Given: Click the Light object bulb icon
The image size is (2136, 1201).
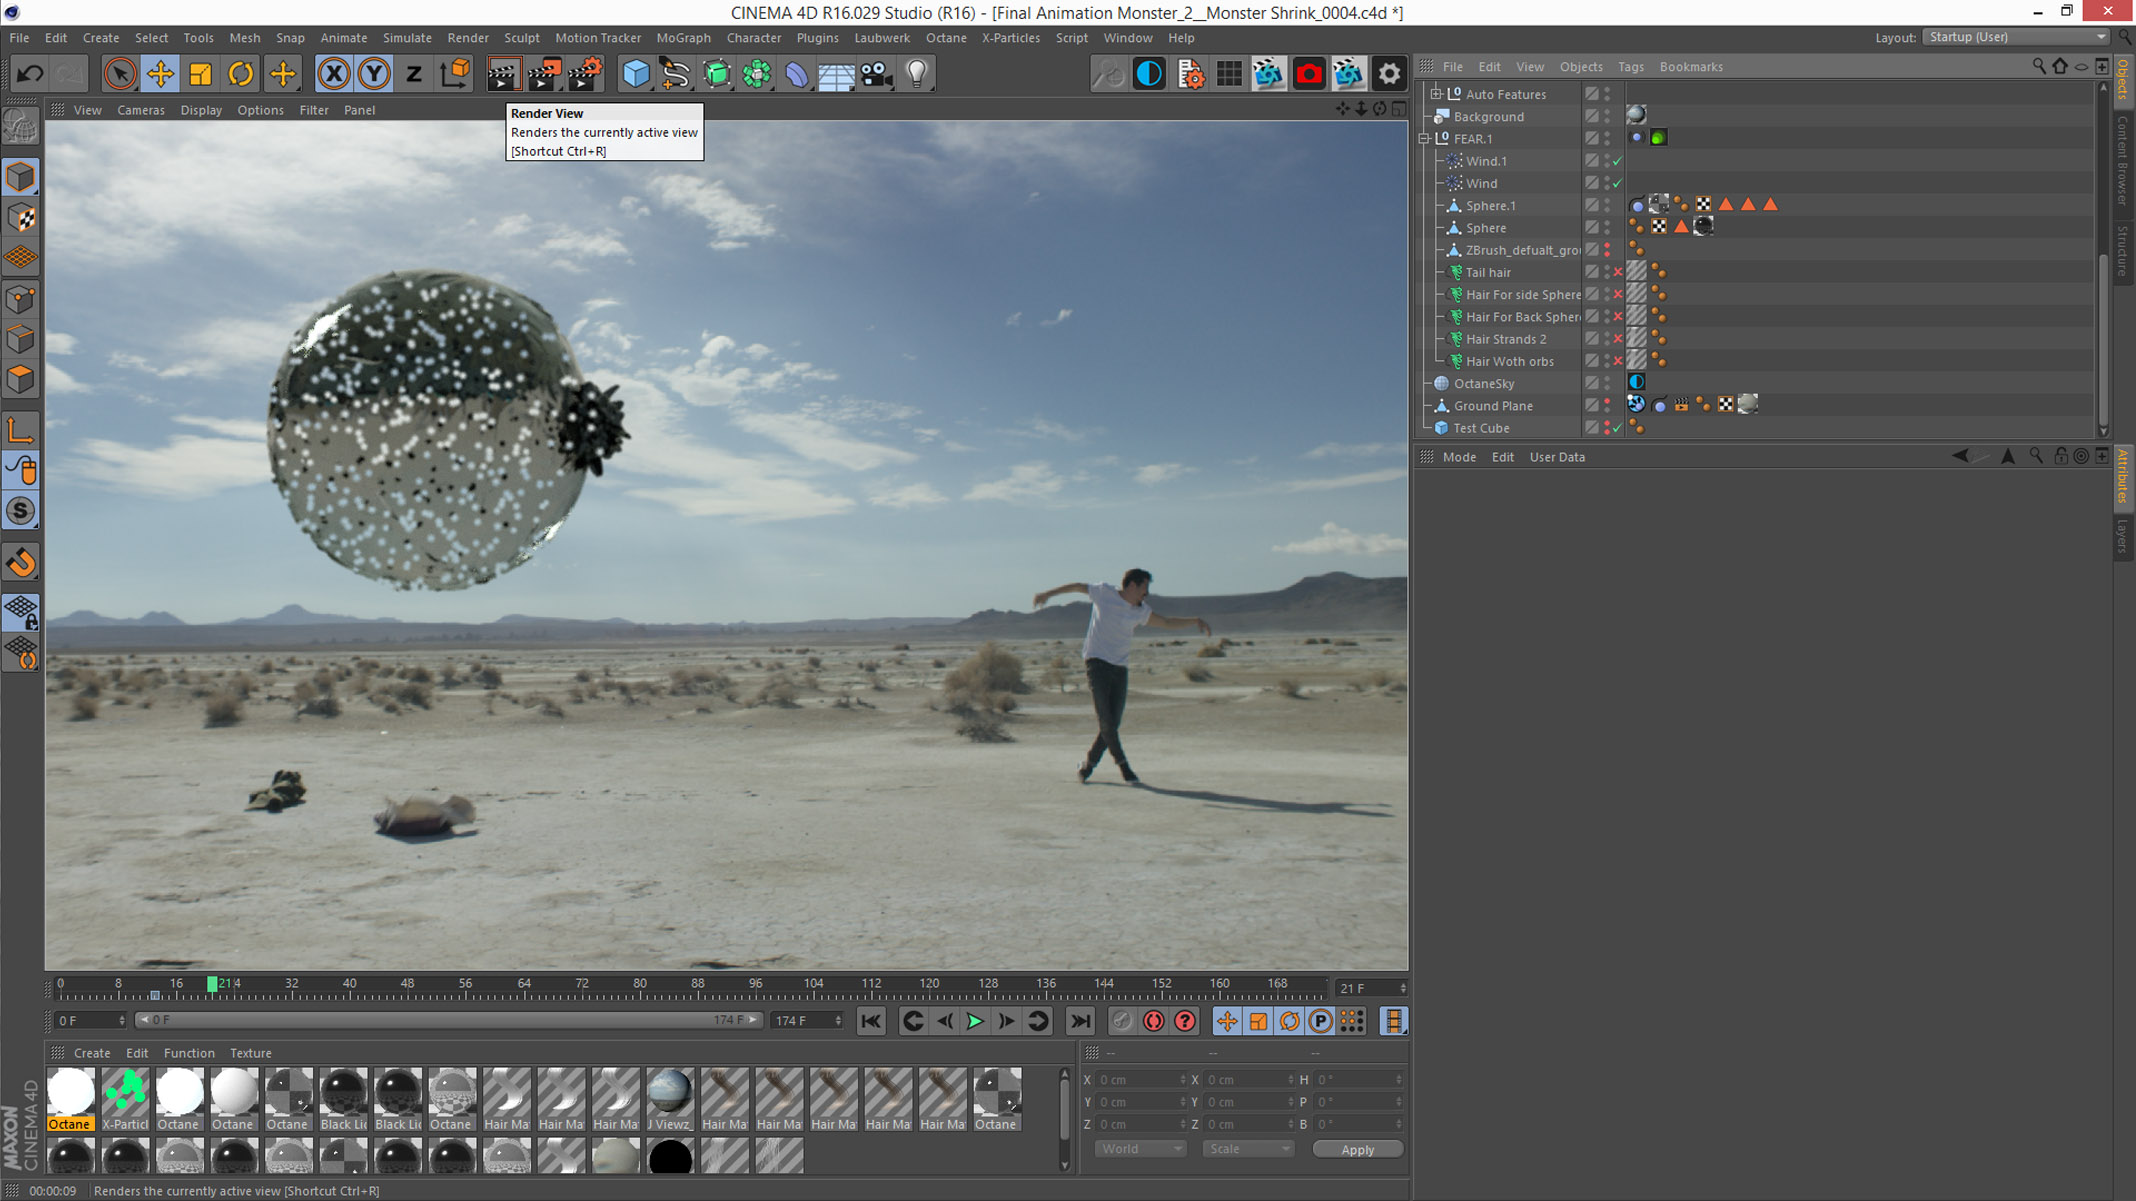Looking at the screenshot, I should pos(917,74).
